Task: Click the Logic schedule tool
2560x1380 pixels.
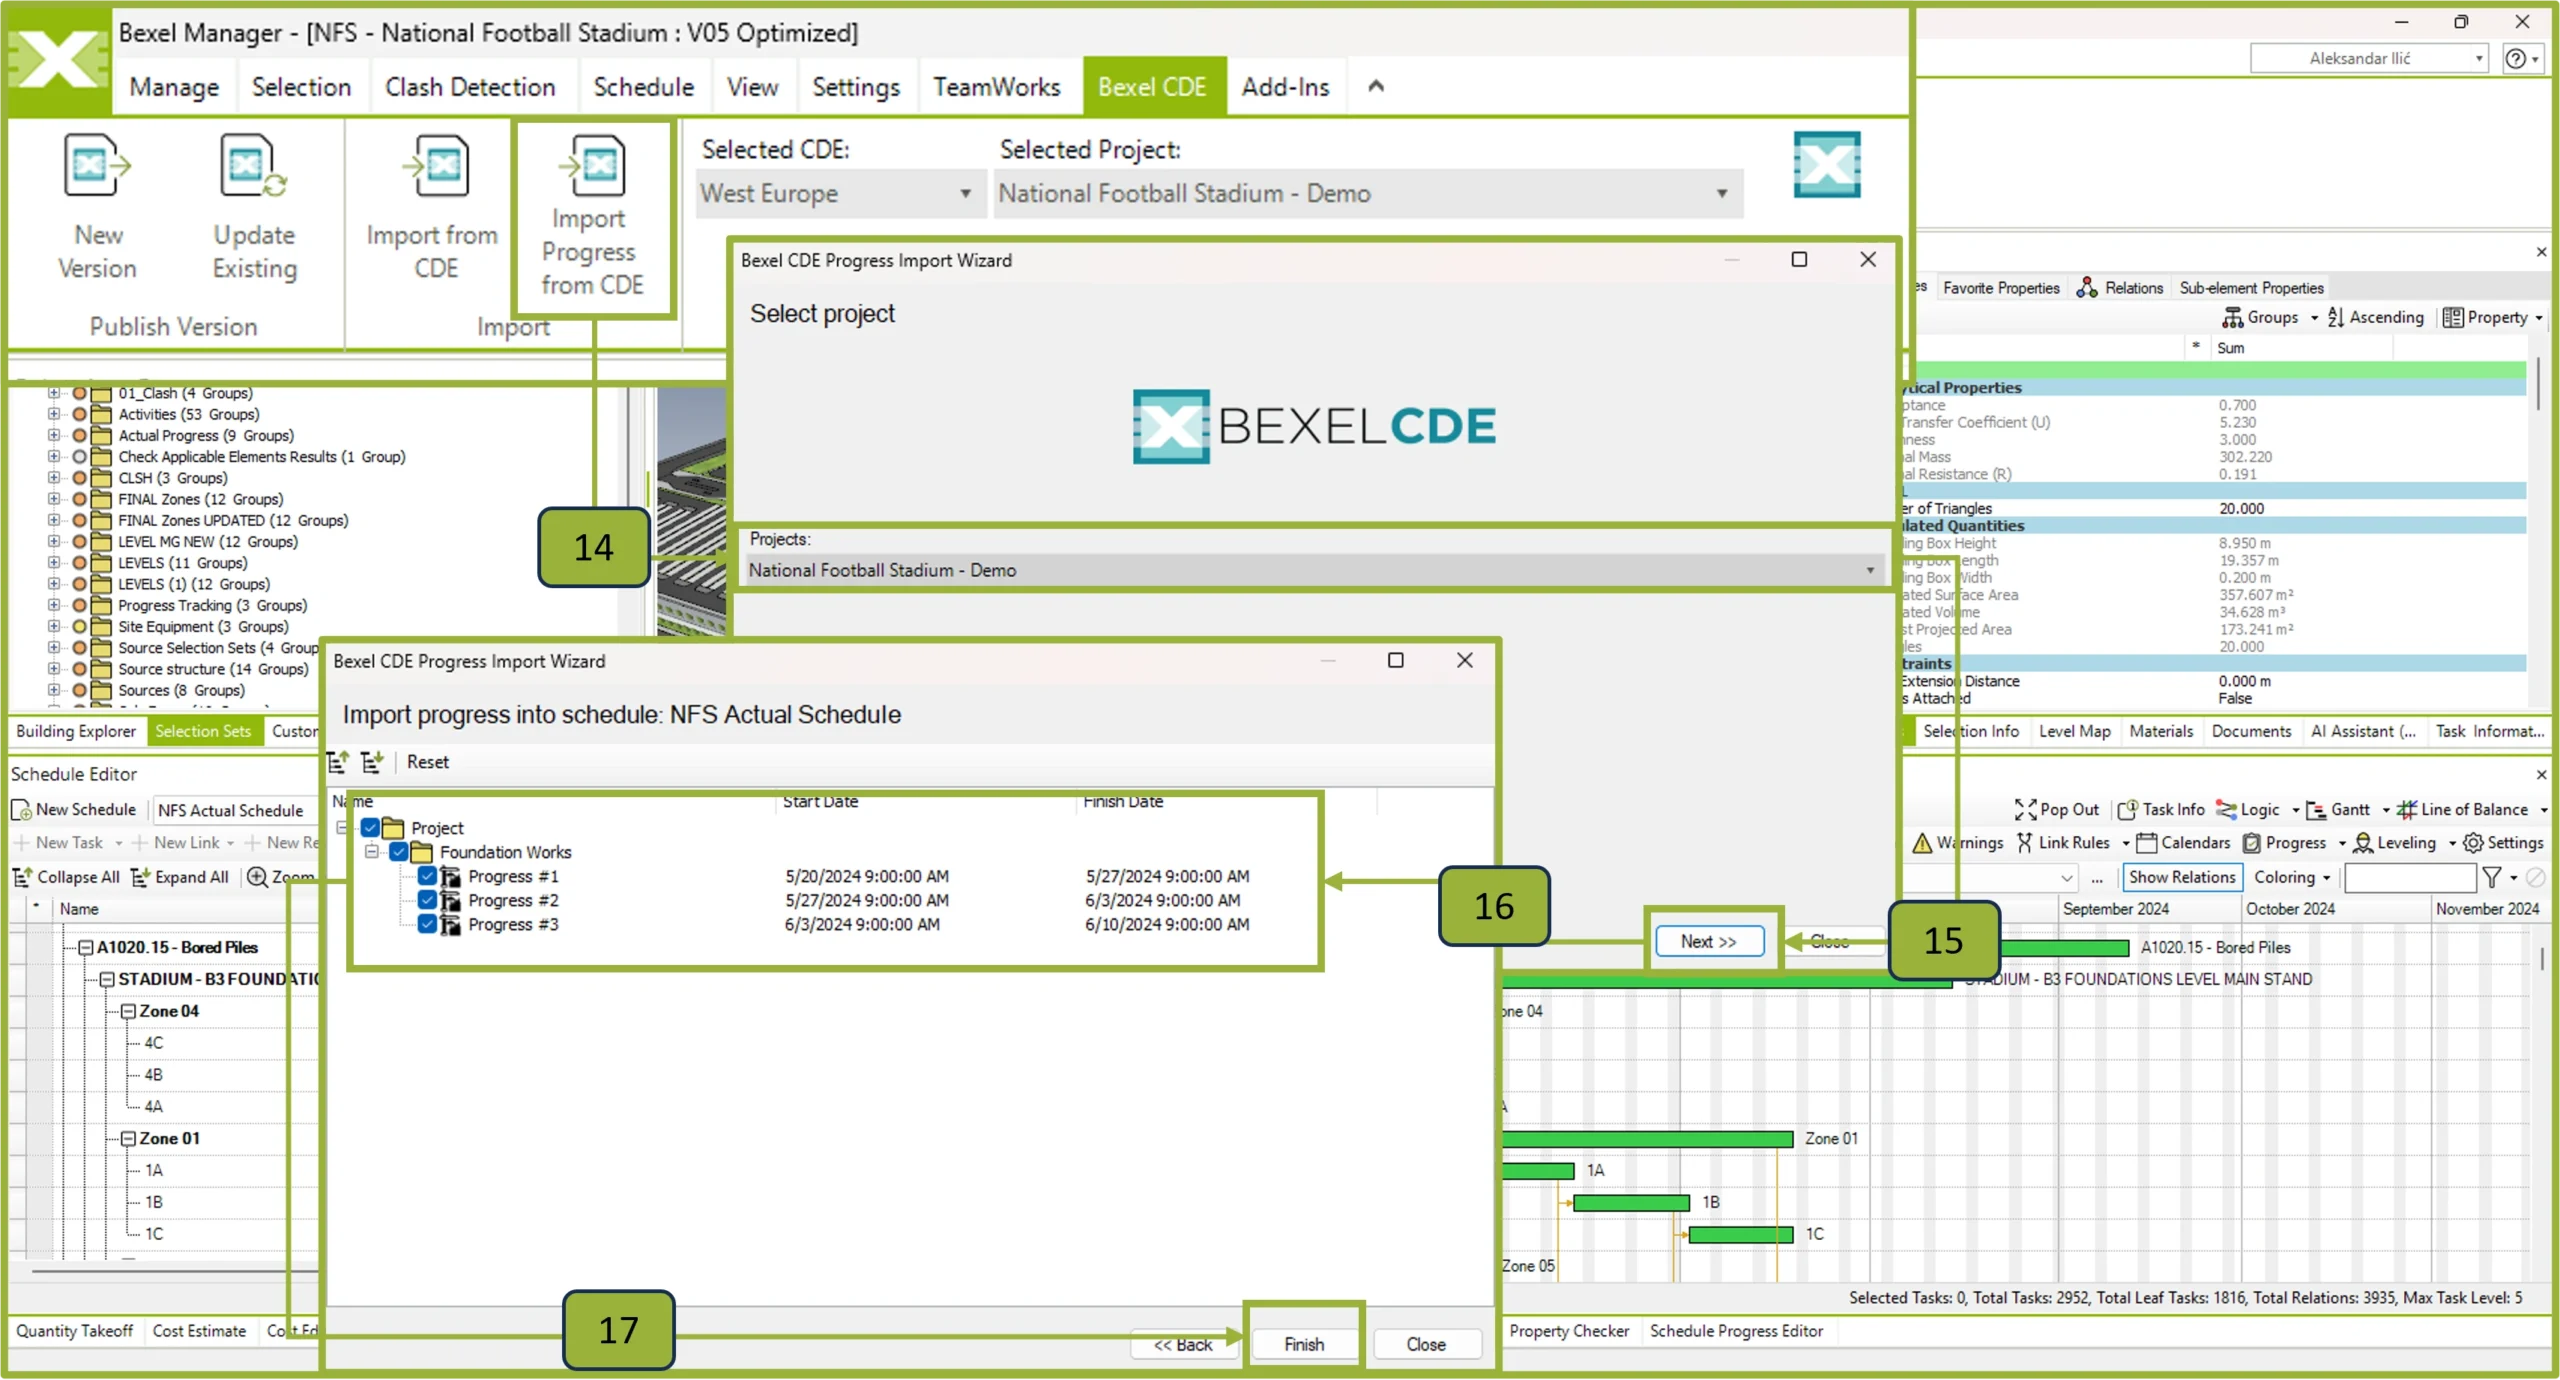Action: click(x=2248, y=810)
